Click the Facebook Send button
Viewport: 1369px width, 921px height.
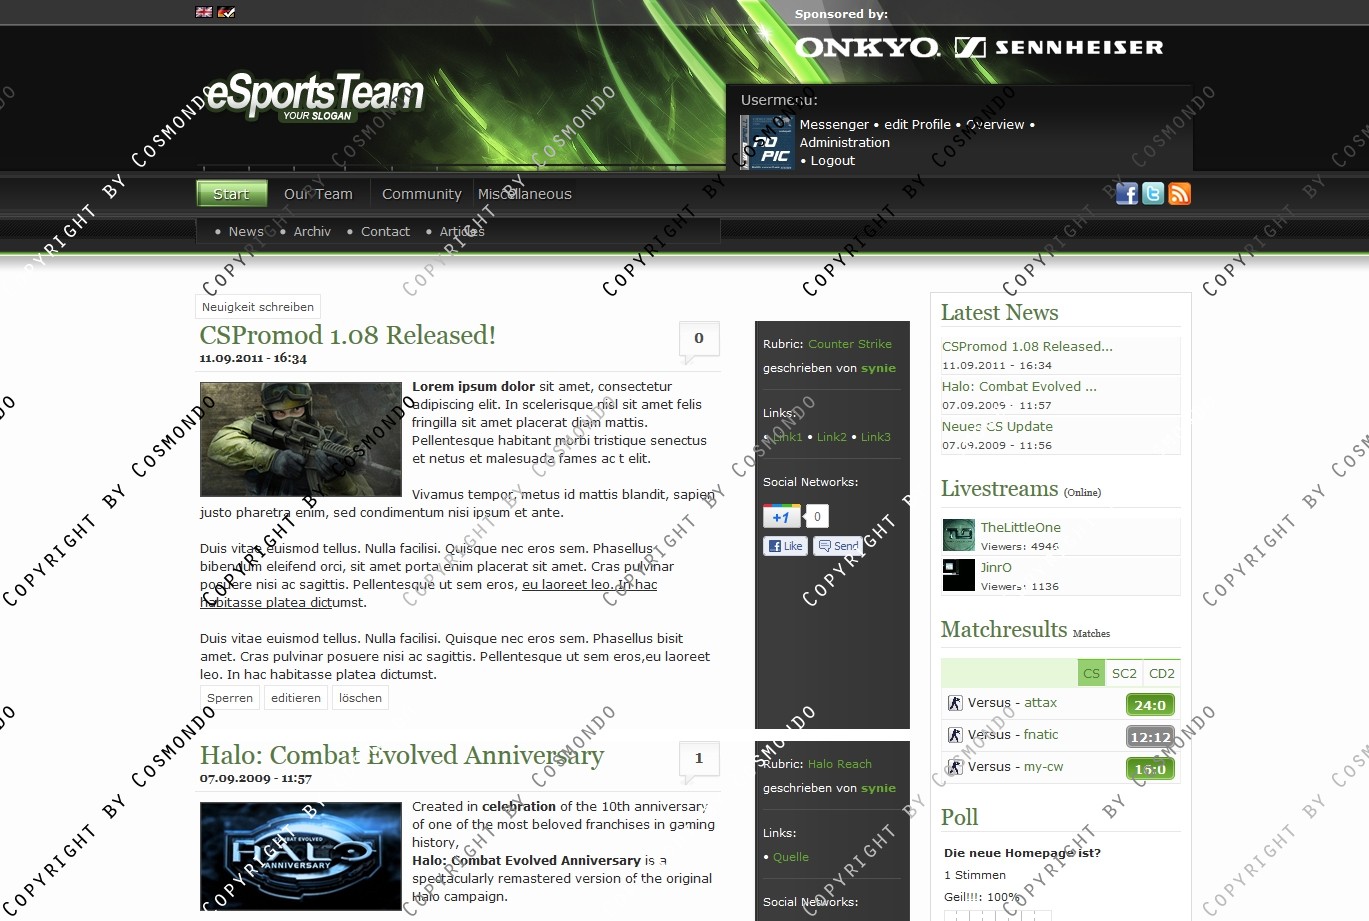pyautogui.click(x=837, y=546)
